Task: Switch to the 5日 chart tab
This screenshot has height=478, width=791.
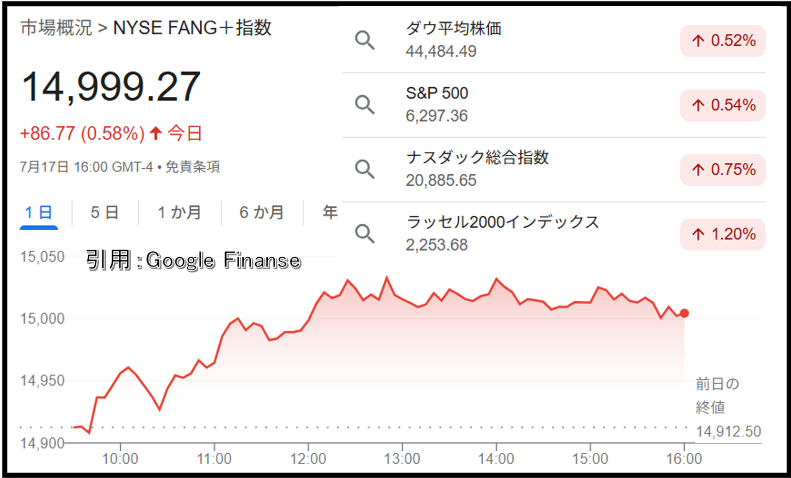Action: [105, 212]
